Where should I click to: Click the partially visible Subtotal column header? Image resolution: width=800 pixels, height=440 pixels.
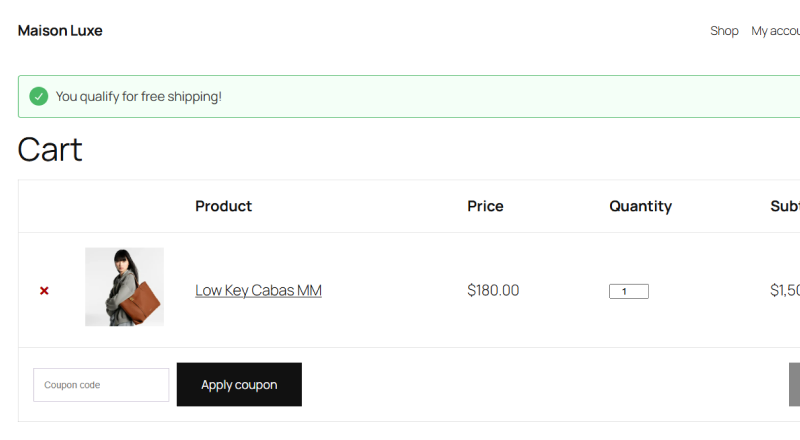(x=785, y=206)
